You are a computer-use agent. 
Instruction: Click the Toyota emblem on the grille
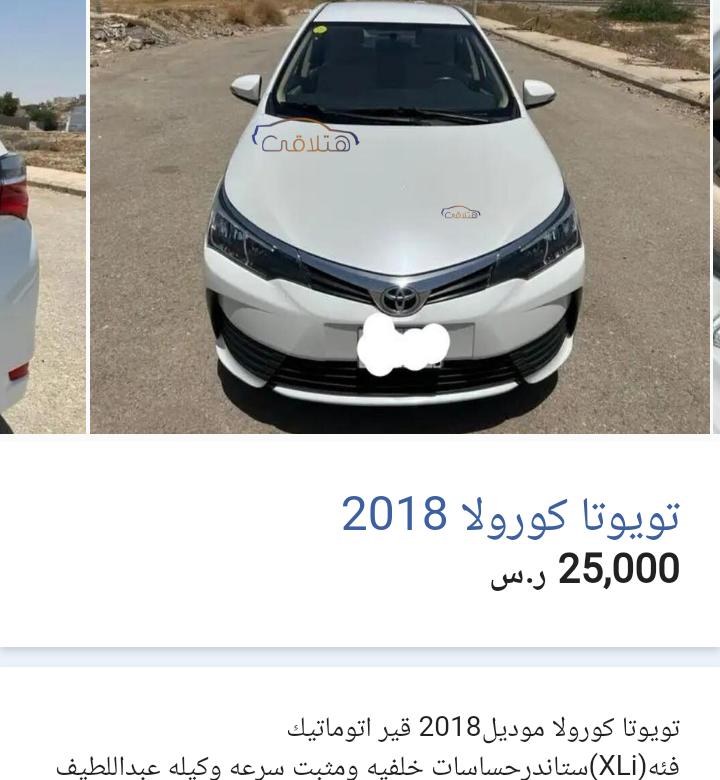(x=400, y=299)
